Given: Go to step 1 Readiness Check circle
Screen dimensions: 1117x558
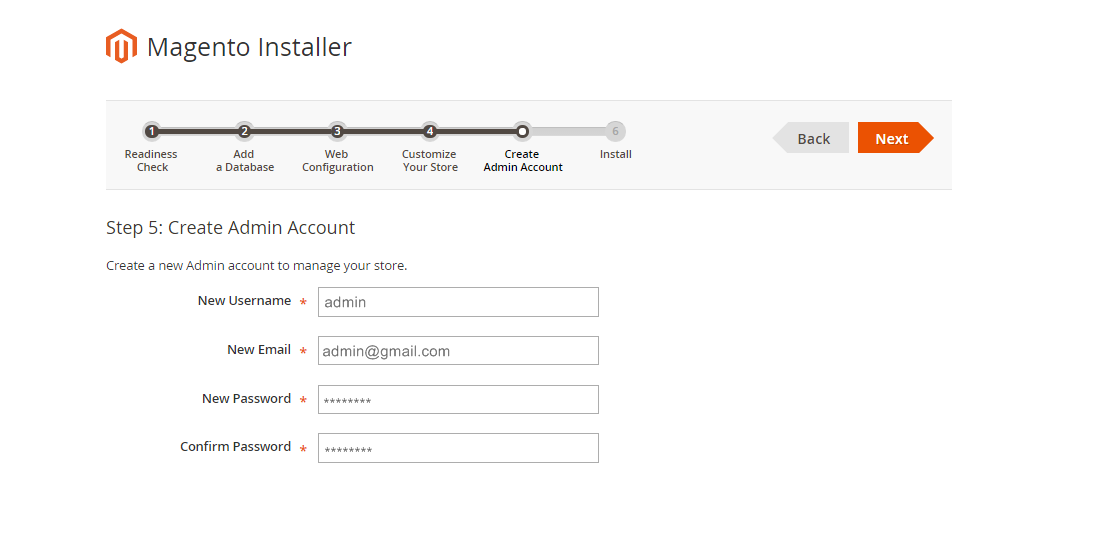Looking at the screenshot, I should pyautogui.click(x=151, y=131).
